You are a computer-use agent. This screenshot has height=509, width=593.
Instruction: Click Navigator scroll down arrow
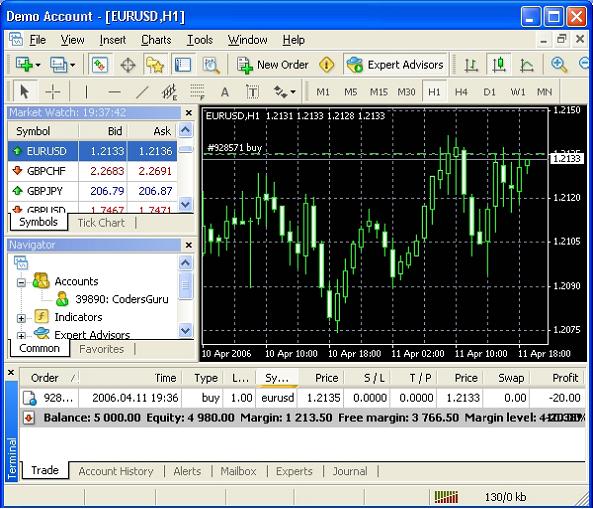click(x=186, y=331)
